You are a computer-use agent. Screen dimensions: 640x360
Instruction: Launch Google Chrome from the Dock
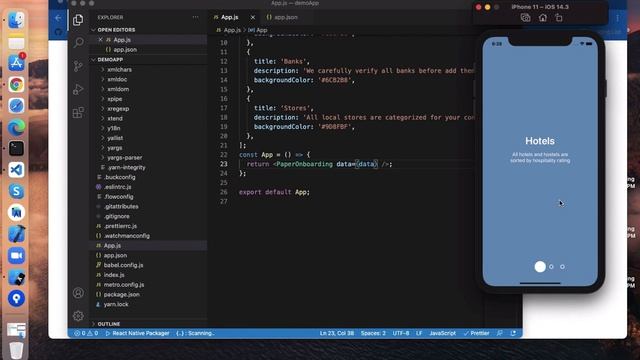(x=16, y=84)
